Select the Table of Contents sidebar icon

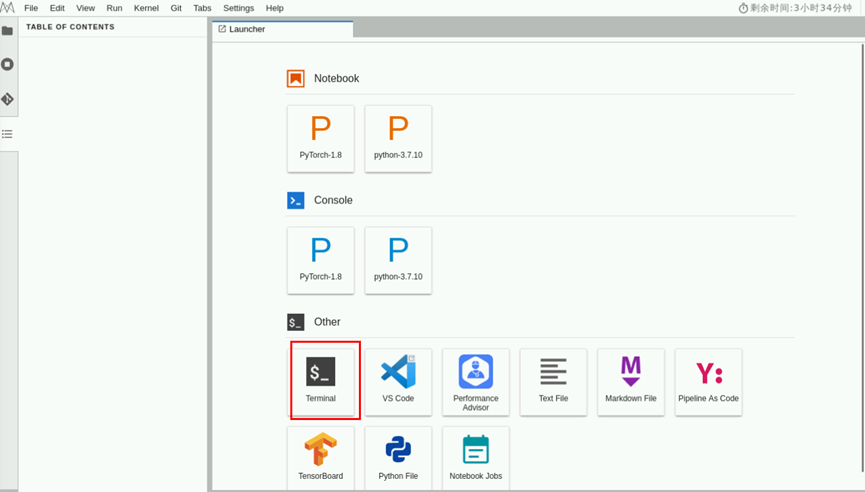(7, 134)
